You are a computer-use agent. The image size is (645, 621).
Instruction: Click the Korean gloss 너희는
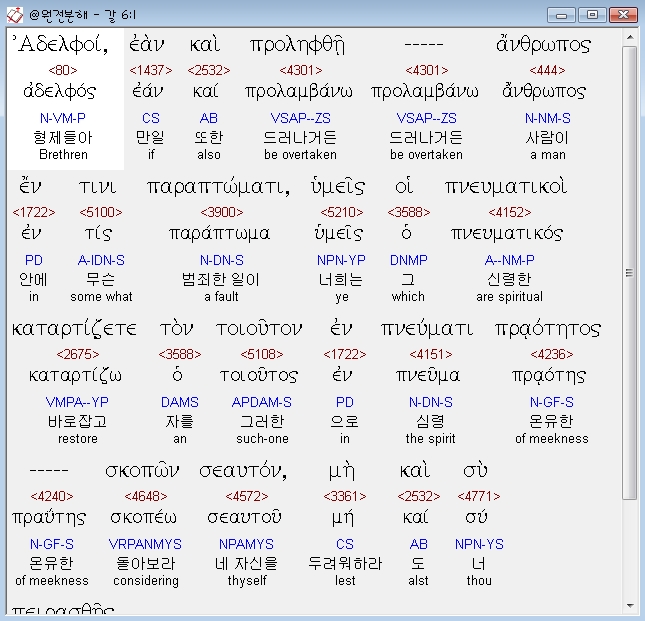[341, 280]
